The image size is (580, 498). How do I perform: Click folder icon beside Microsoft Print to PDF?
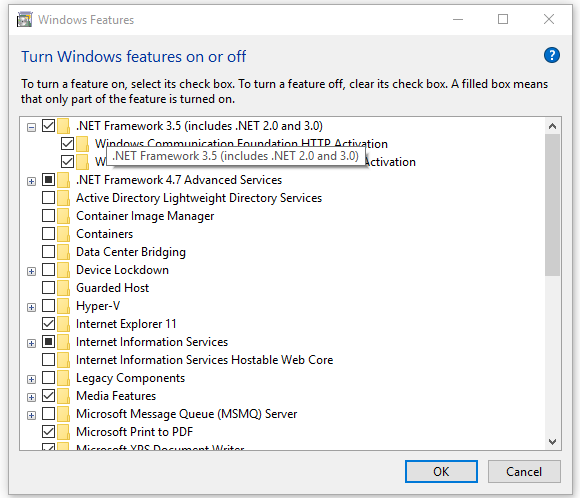[64, 432]
